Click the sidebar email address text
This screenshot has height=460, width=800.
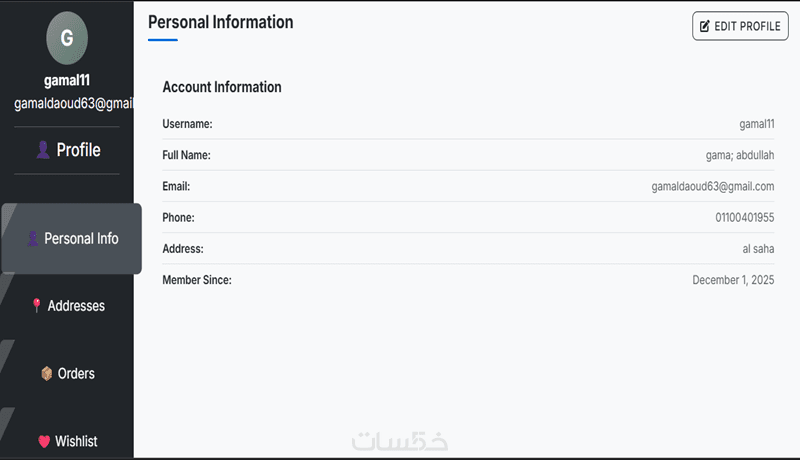point(74,104)
